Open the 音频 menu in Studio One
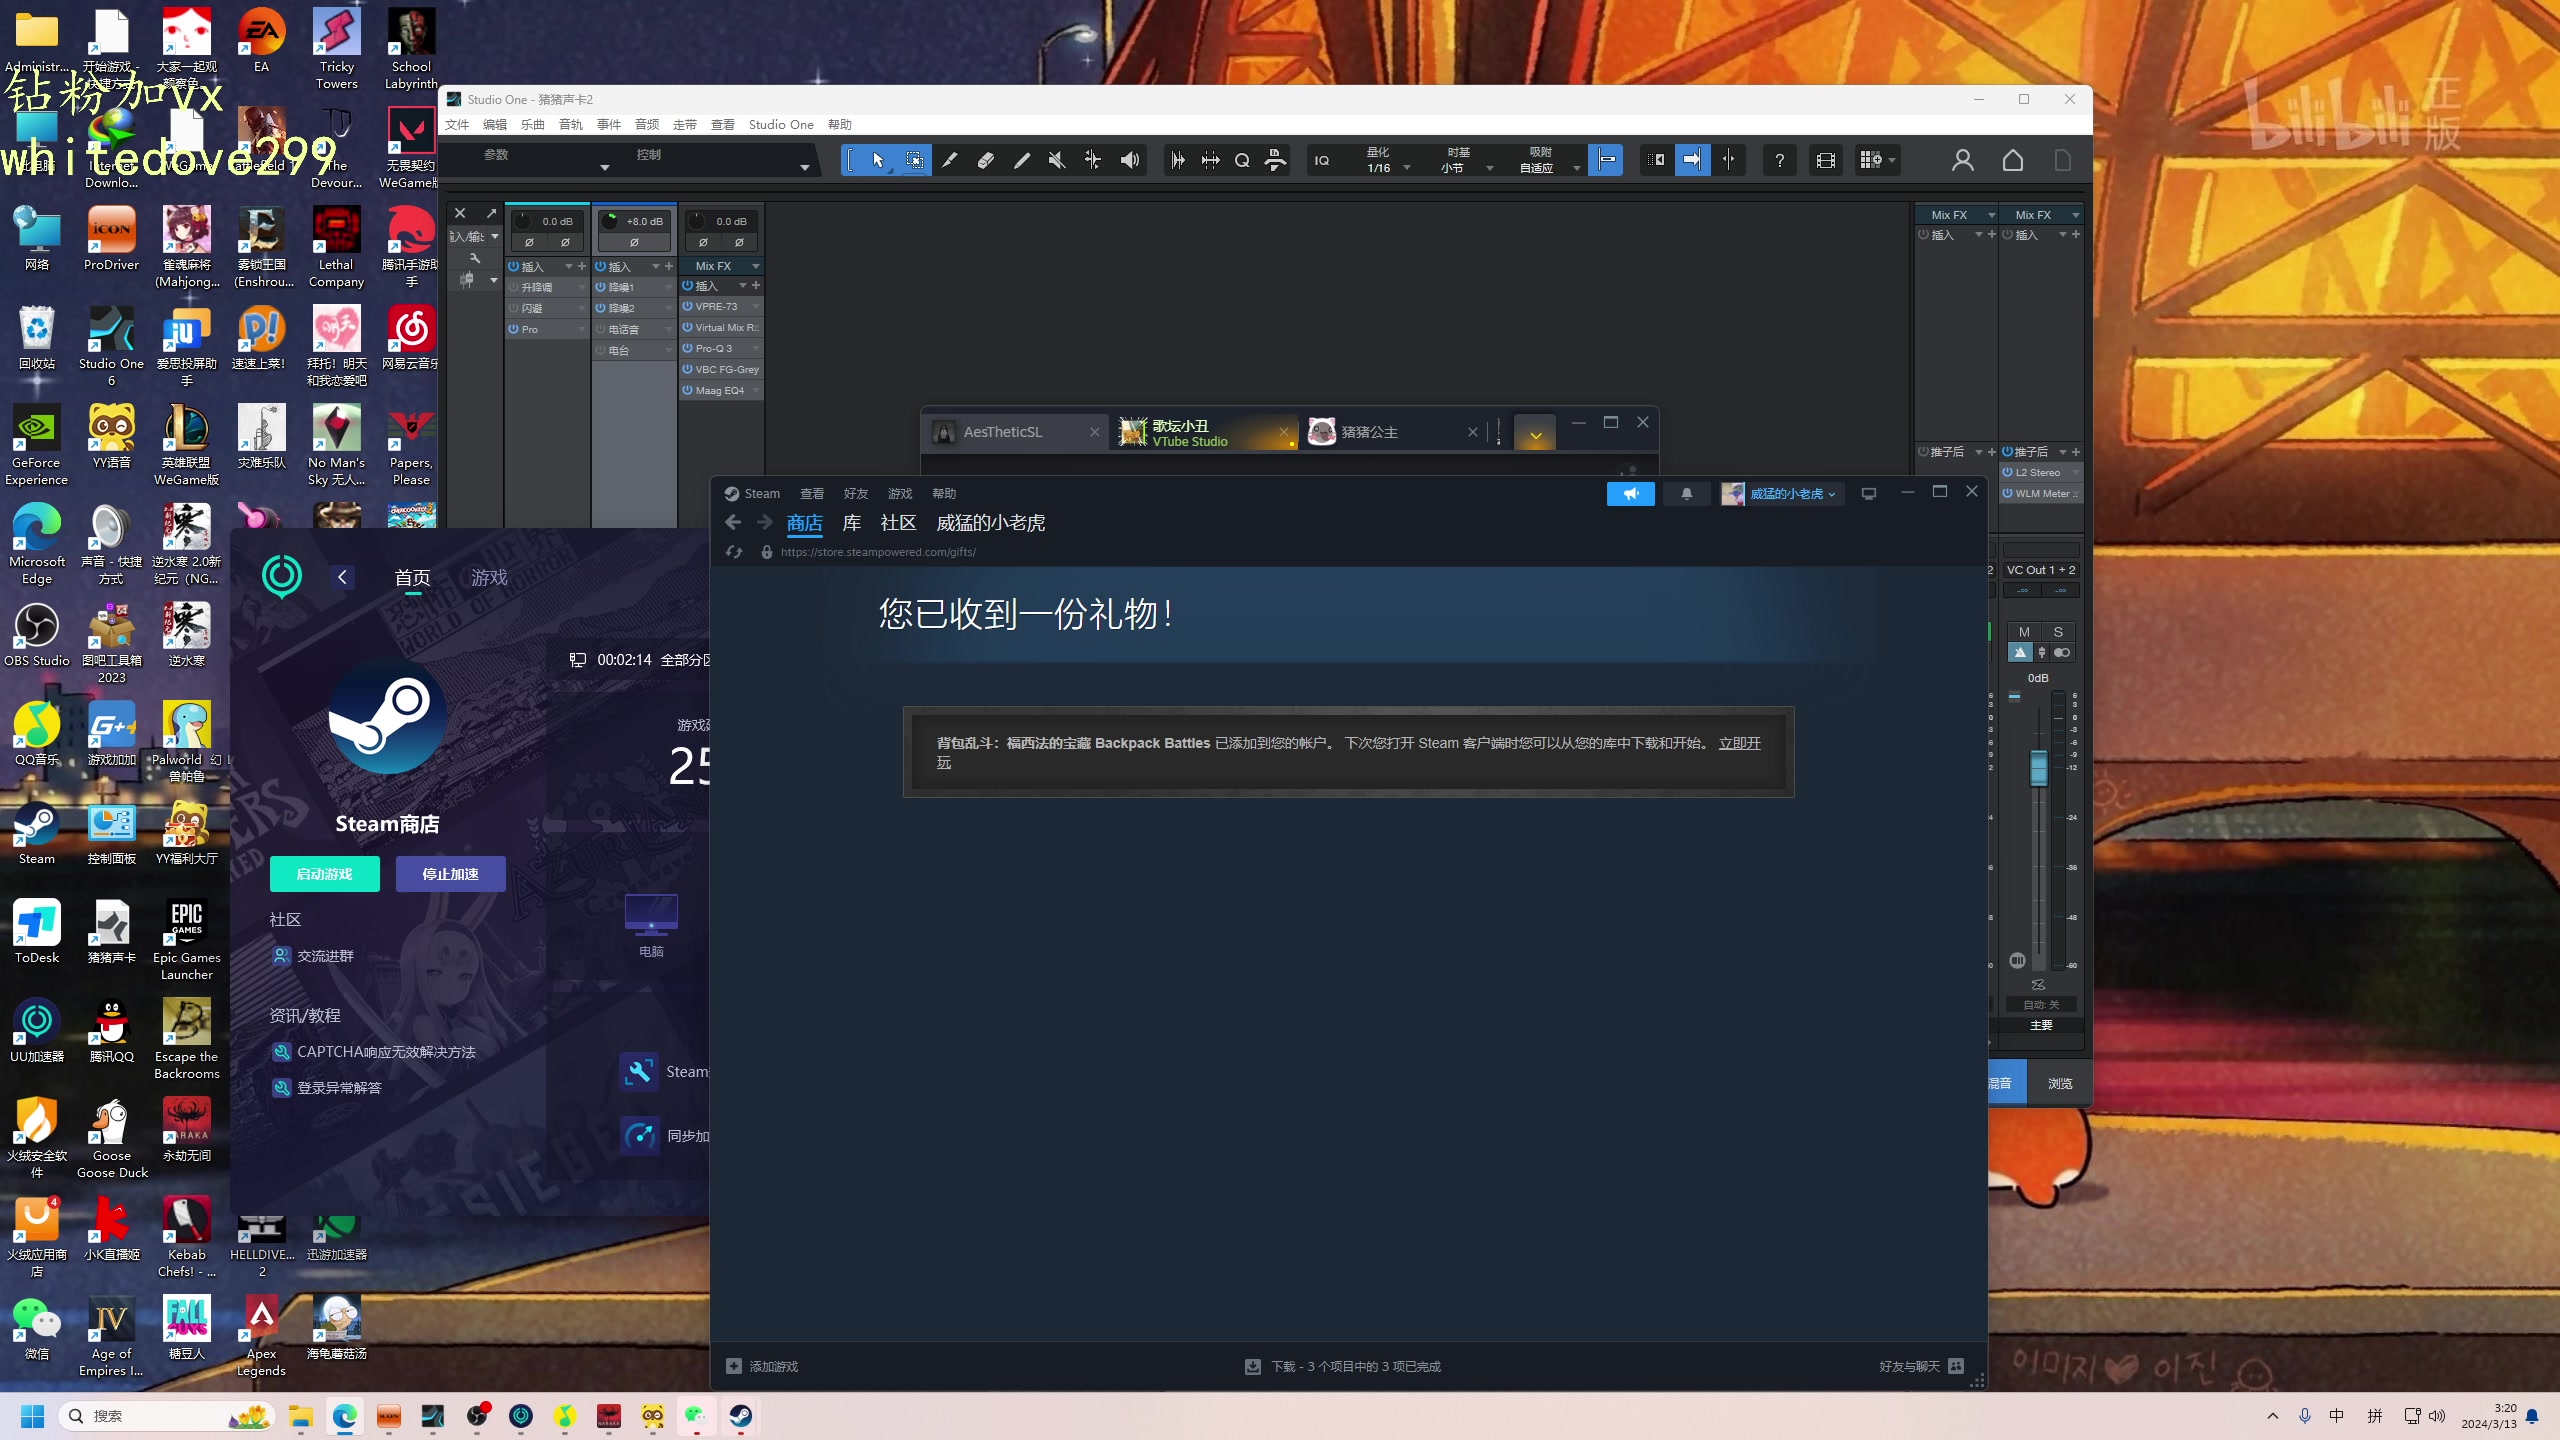 (646, 125)
